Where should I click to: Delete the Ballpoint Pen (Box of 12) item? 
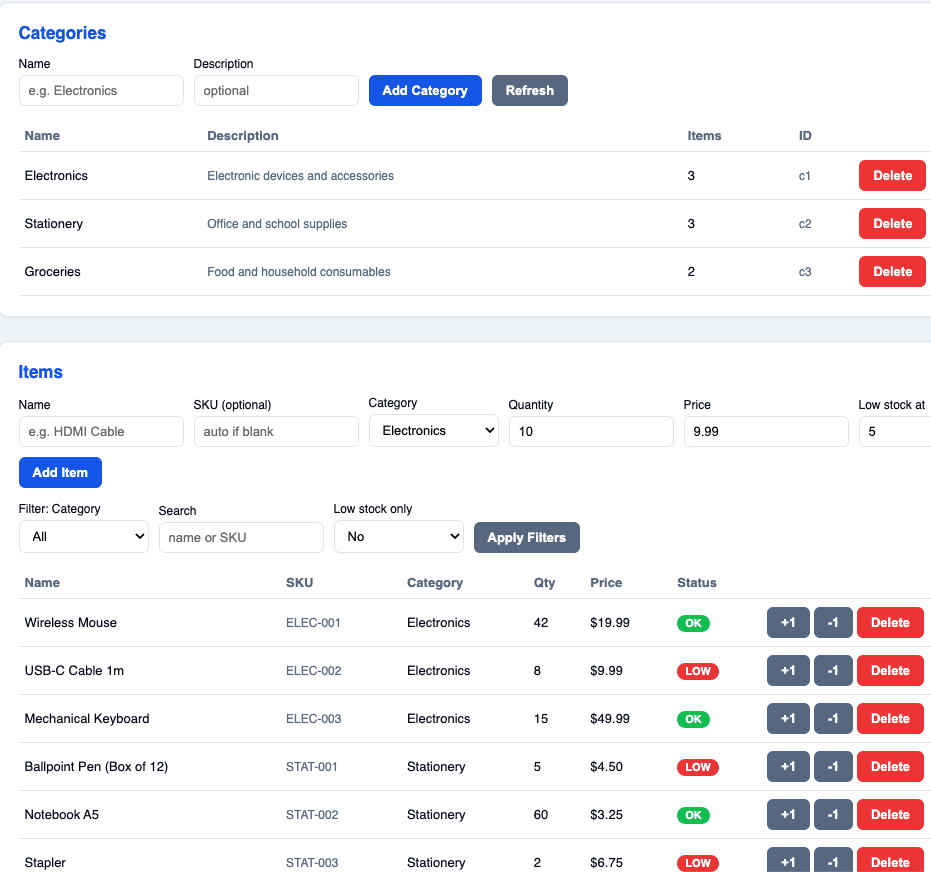tap(891, 767)
